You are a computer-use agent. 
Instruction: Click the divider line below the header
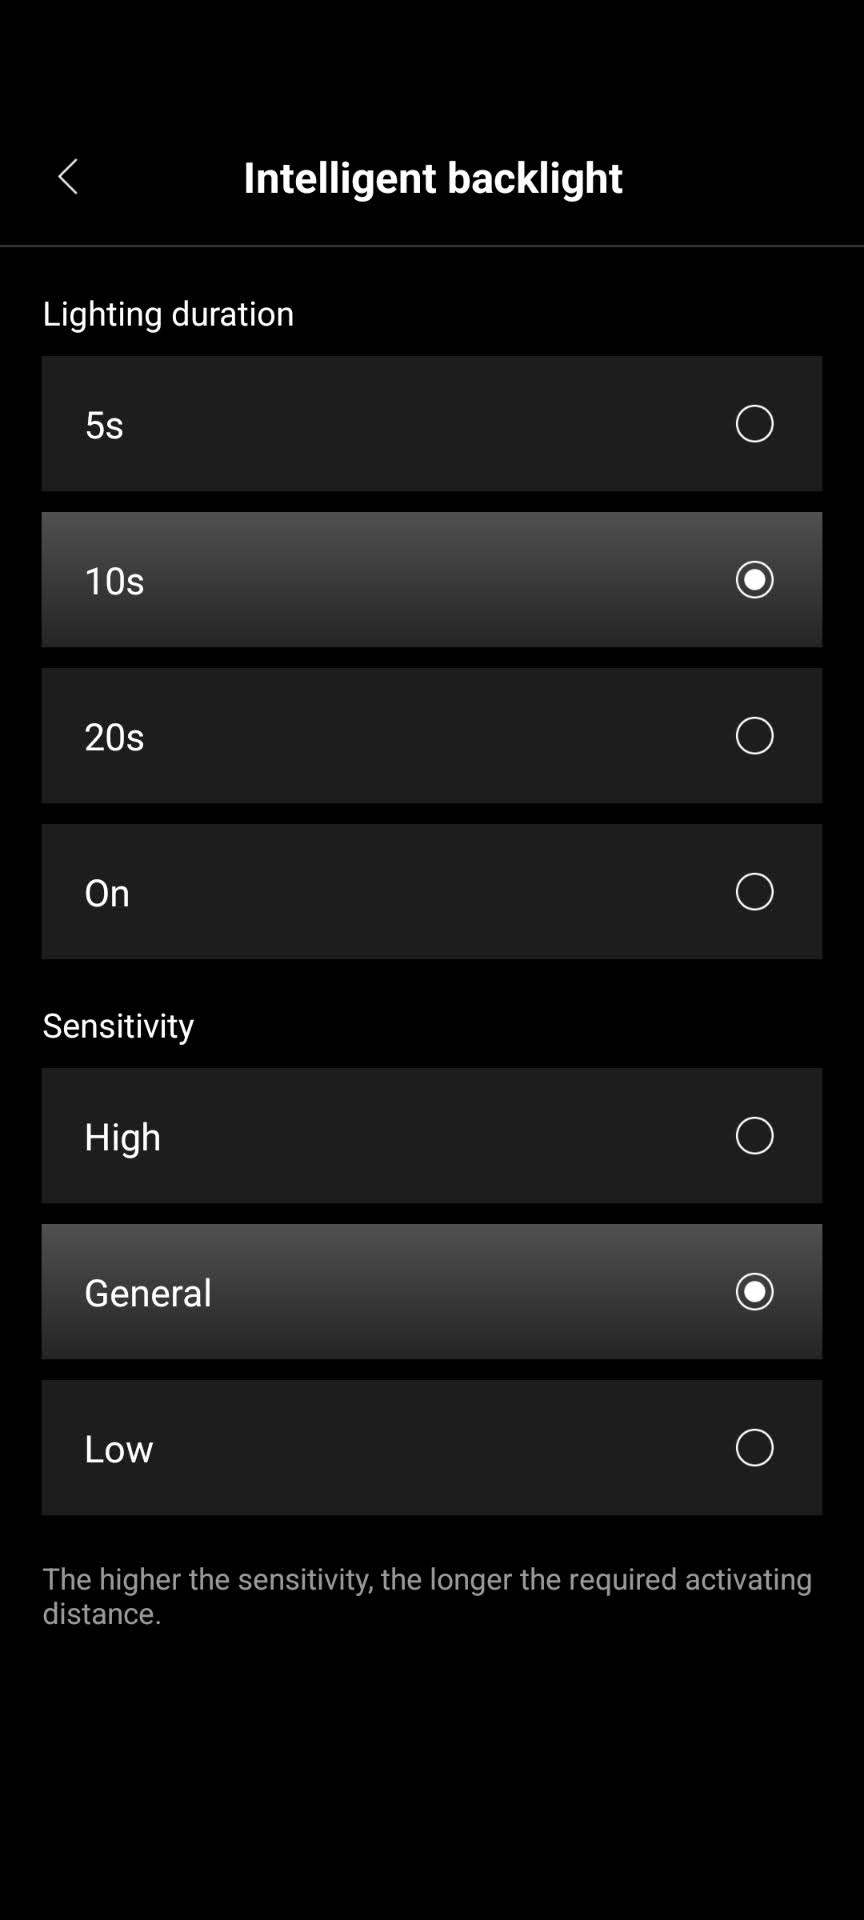coord(432,246)
